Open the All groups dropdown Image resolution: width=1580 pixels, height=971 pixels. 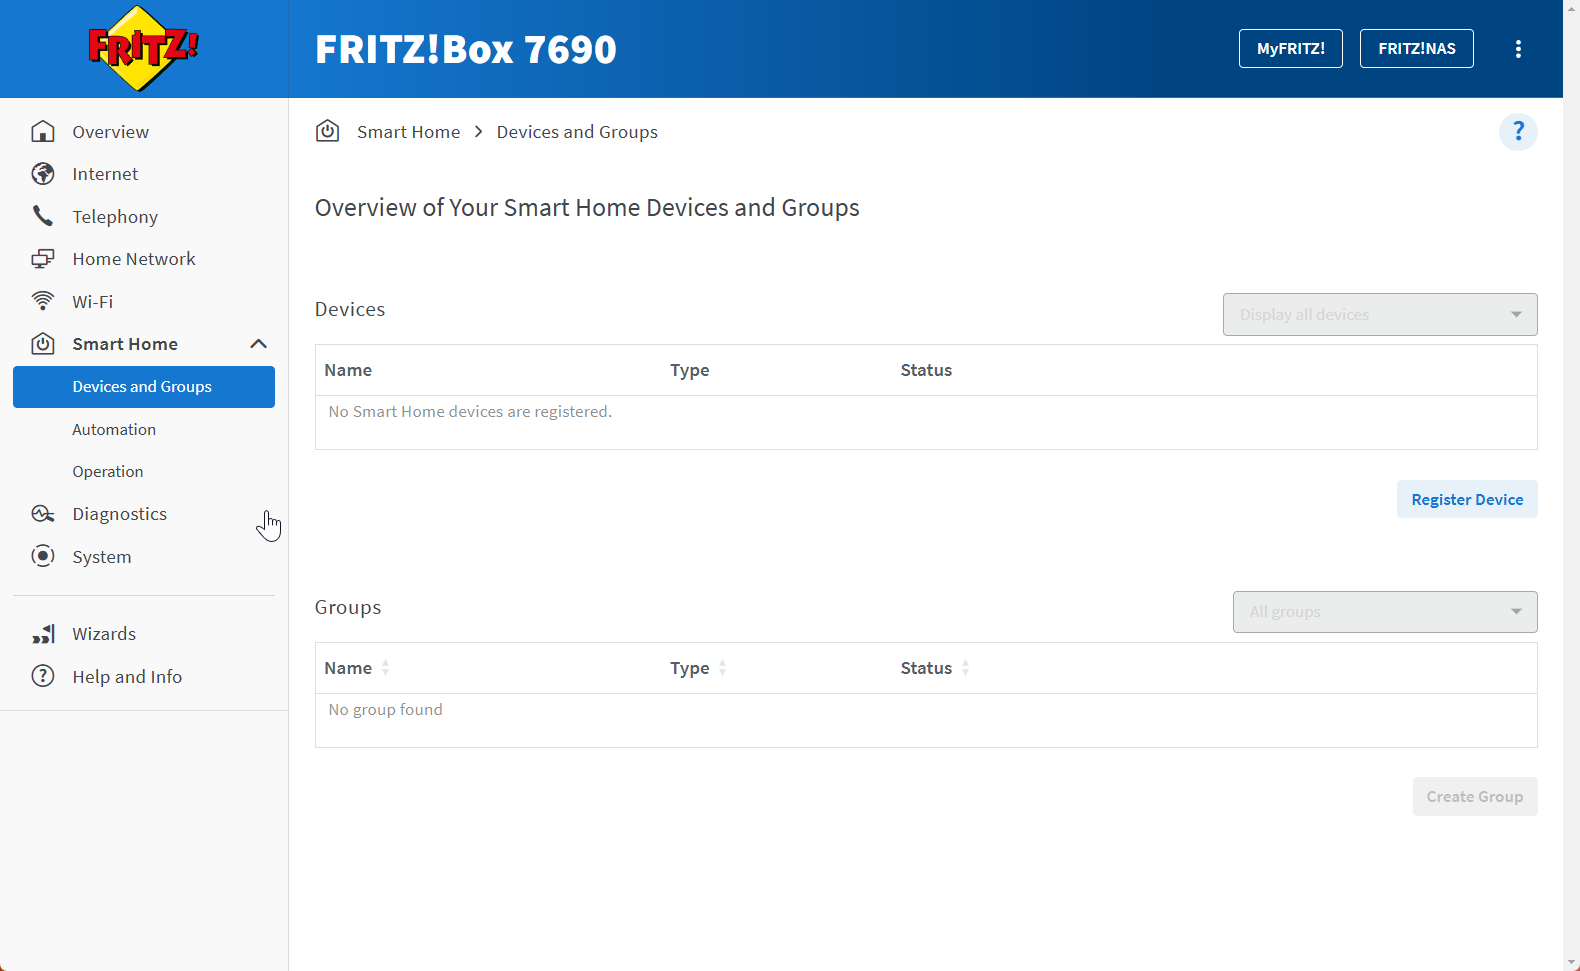1384,612
